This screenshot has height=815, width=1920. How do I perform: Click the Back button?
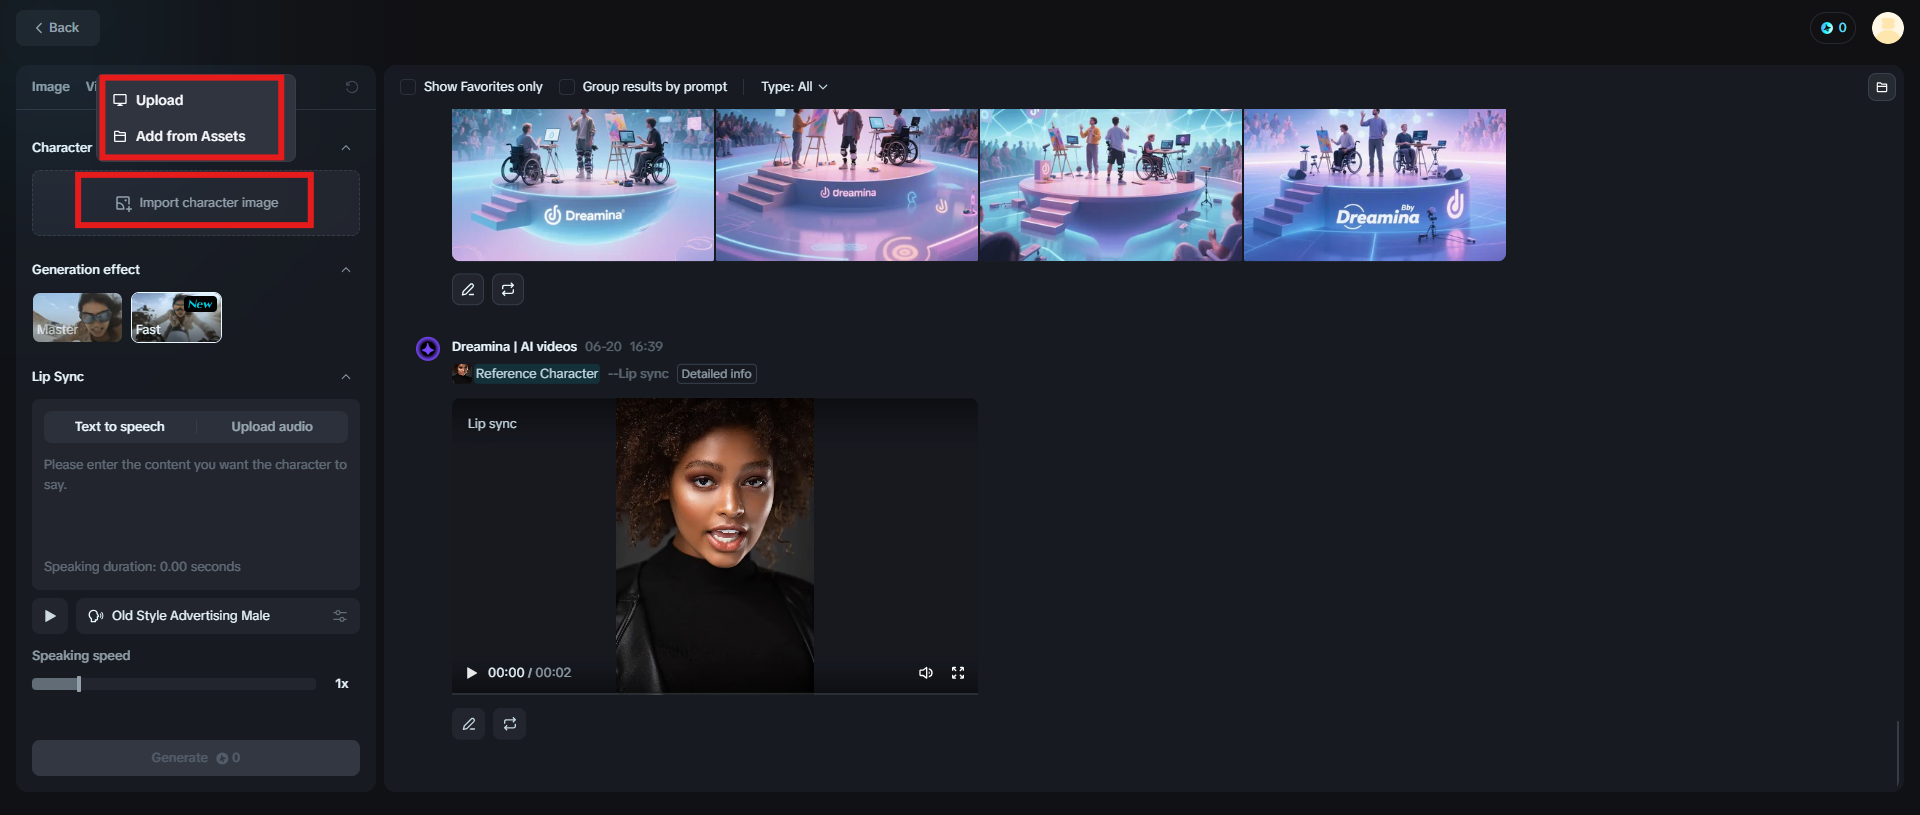58,28
